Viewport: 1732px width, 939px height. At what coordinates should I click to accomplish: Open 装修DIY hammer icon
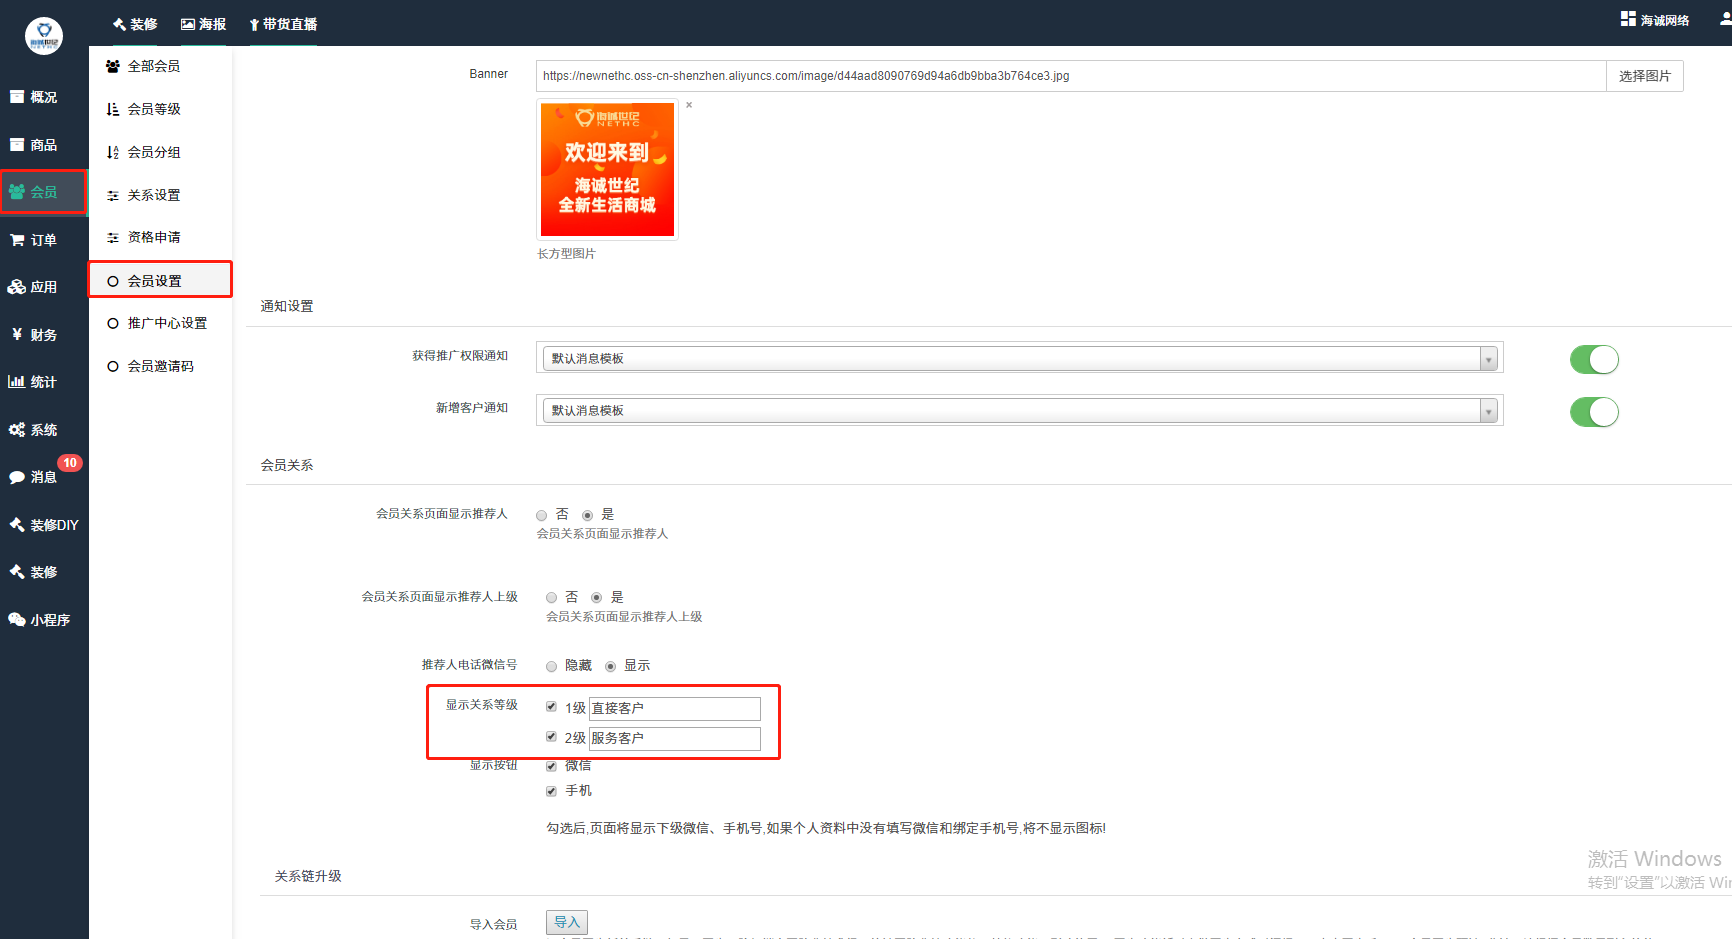17,525
